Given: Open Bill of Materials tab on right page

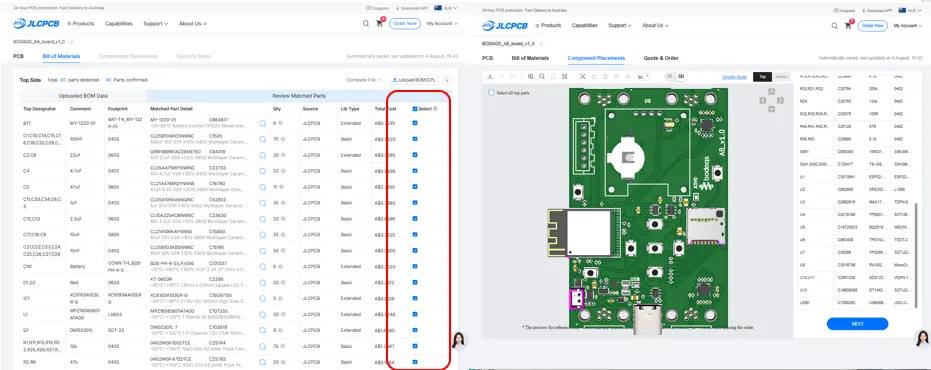Looking at the screenshot, I should click(x=530, y=58).
